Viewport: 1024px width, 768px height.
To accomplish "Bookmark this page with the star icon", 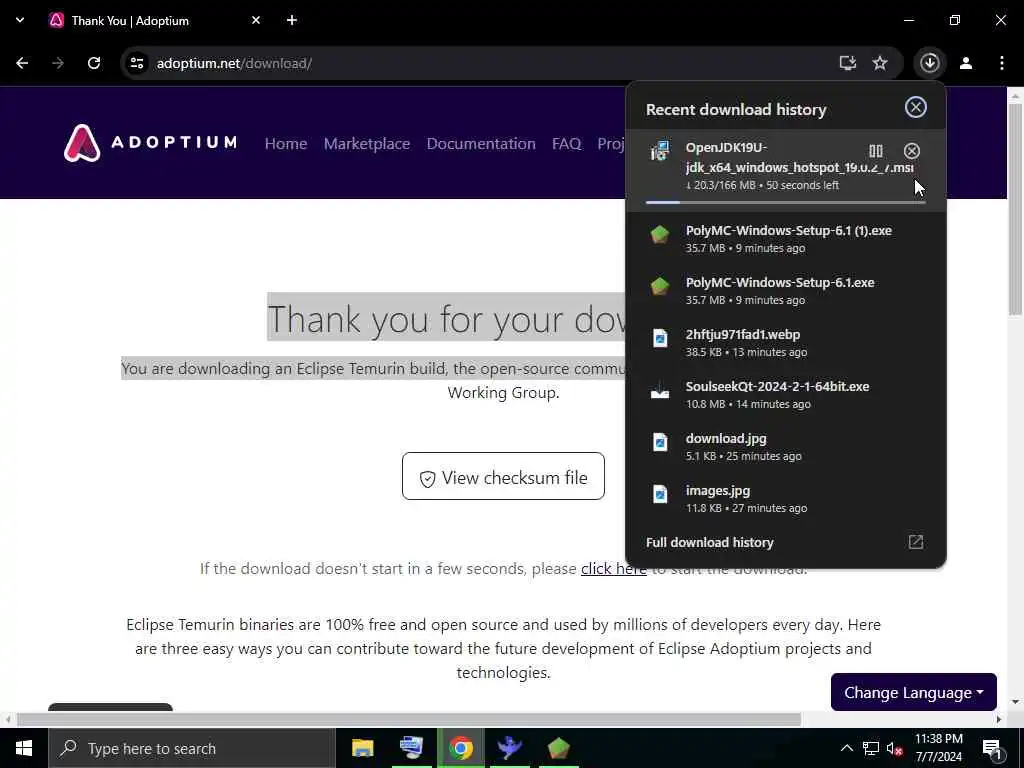I will (880, 63).
